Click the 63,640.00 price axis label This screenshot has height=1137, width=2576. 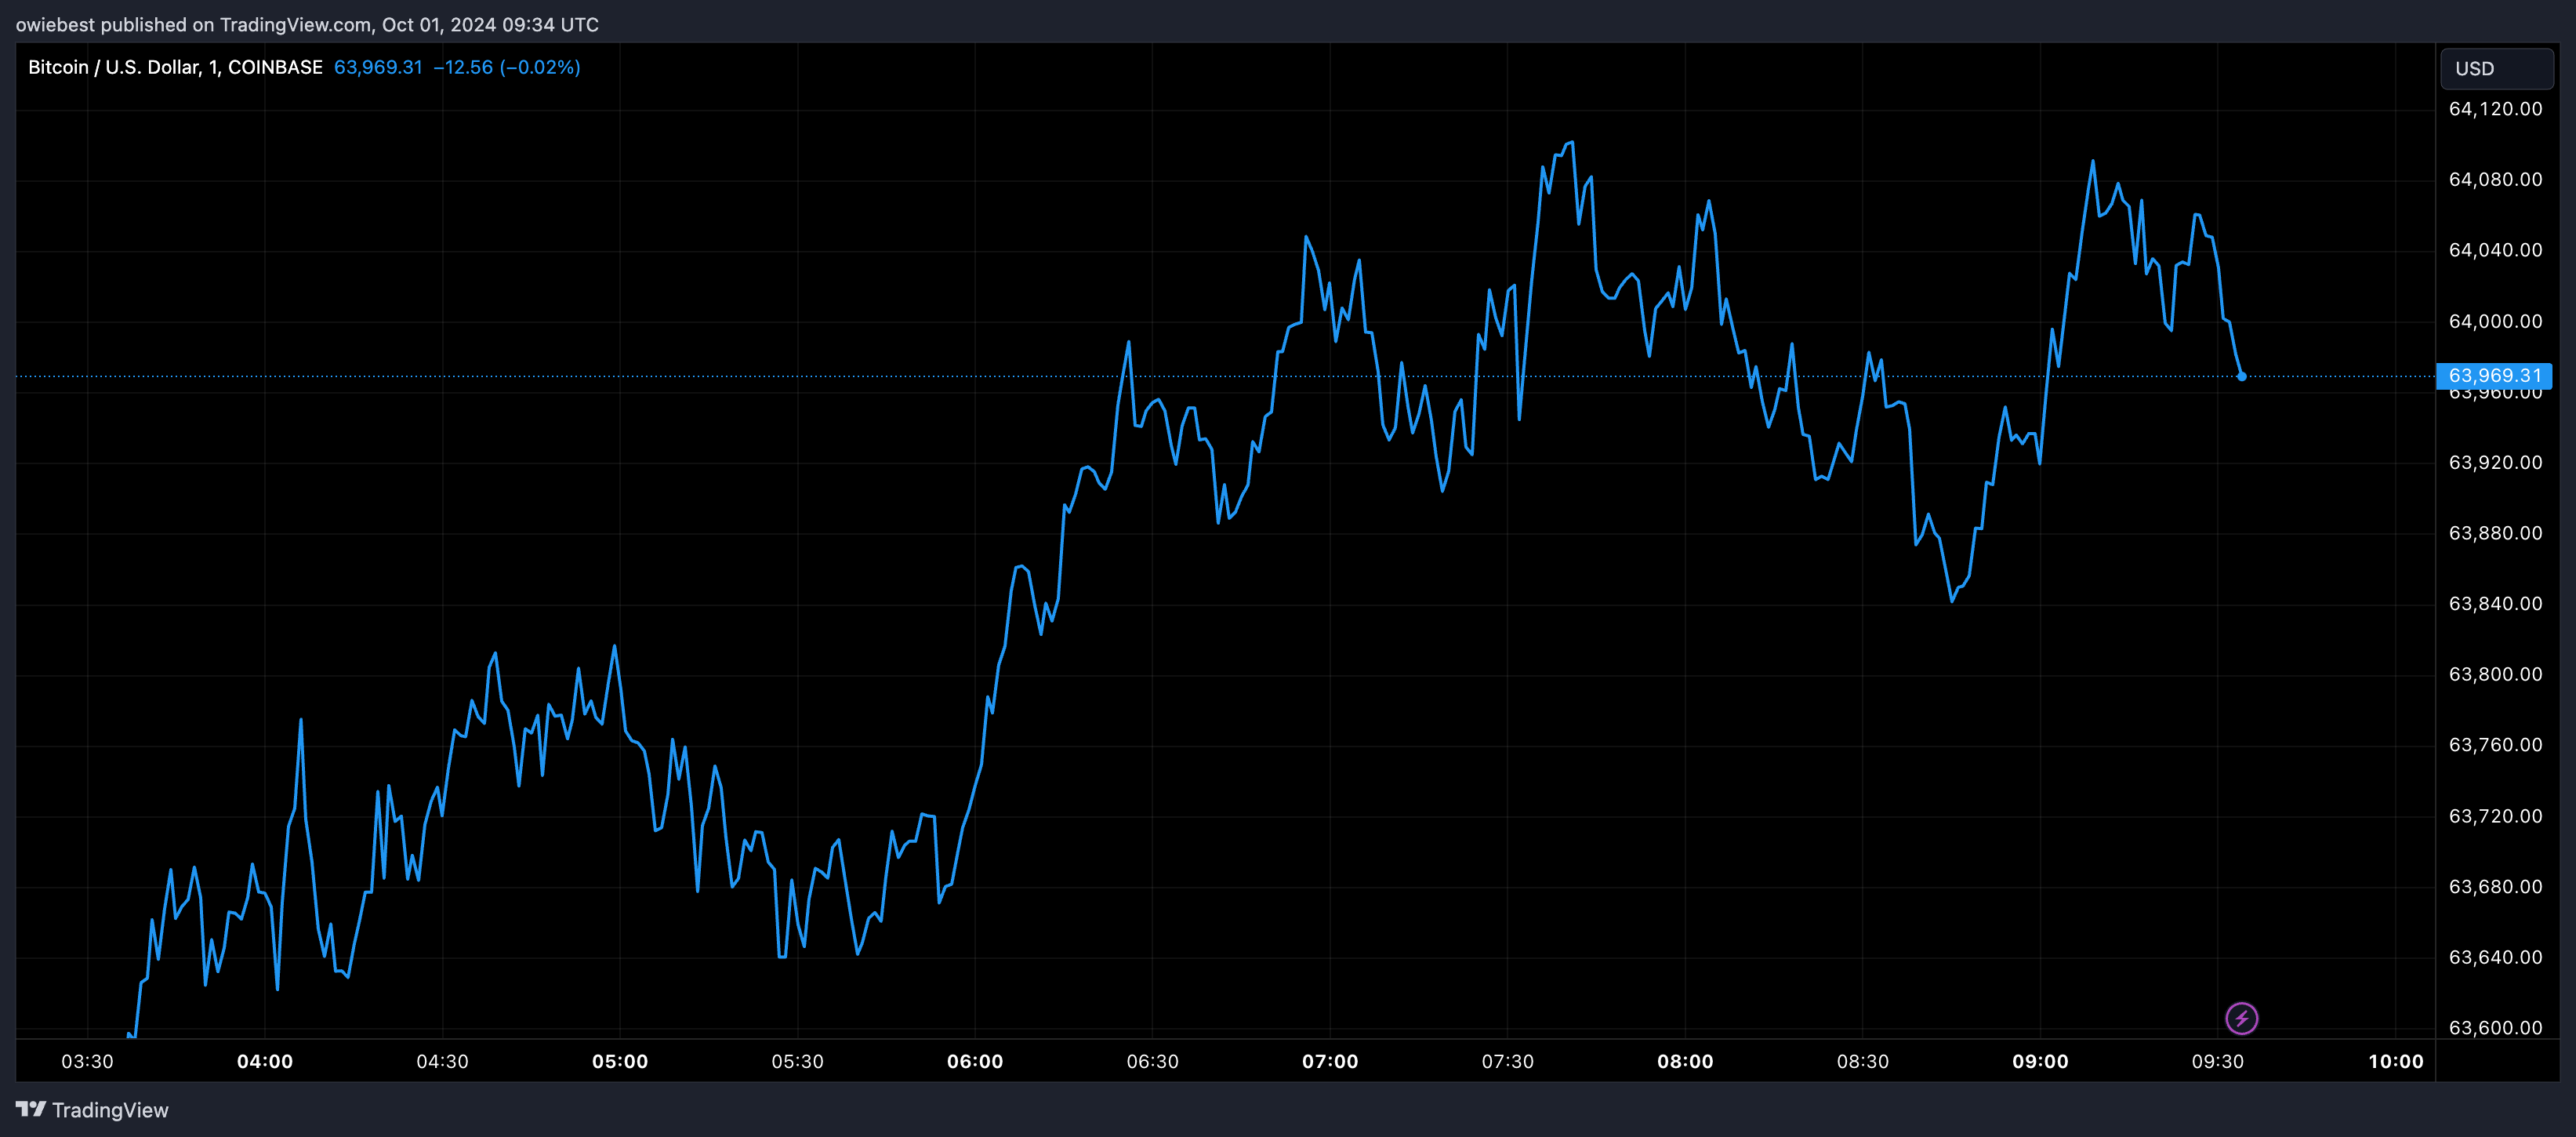click(x=2495, y=957)
